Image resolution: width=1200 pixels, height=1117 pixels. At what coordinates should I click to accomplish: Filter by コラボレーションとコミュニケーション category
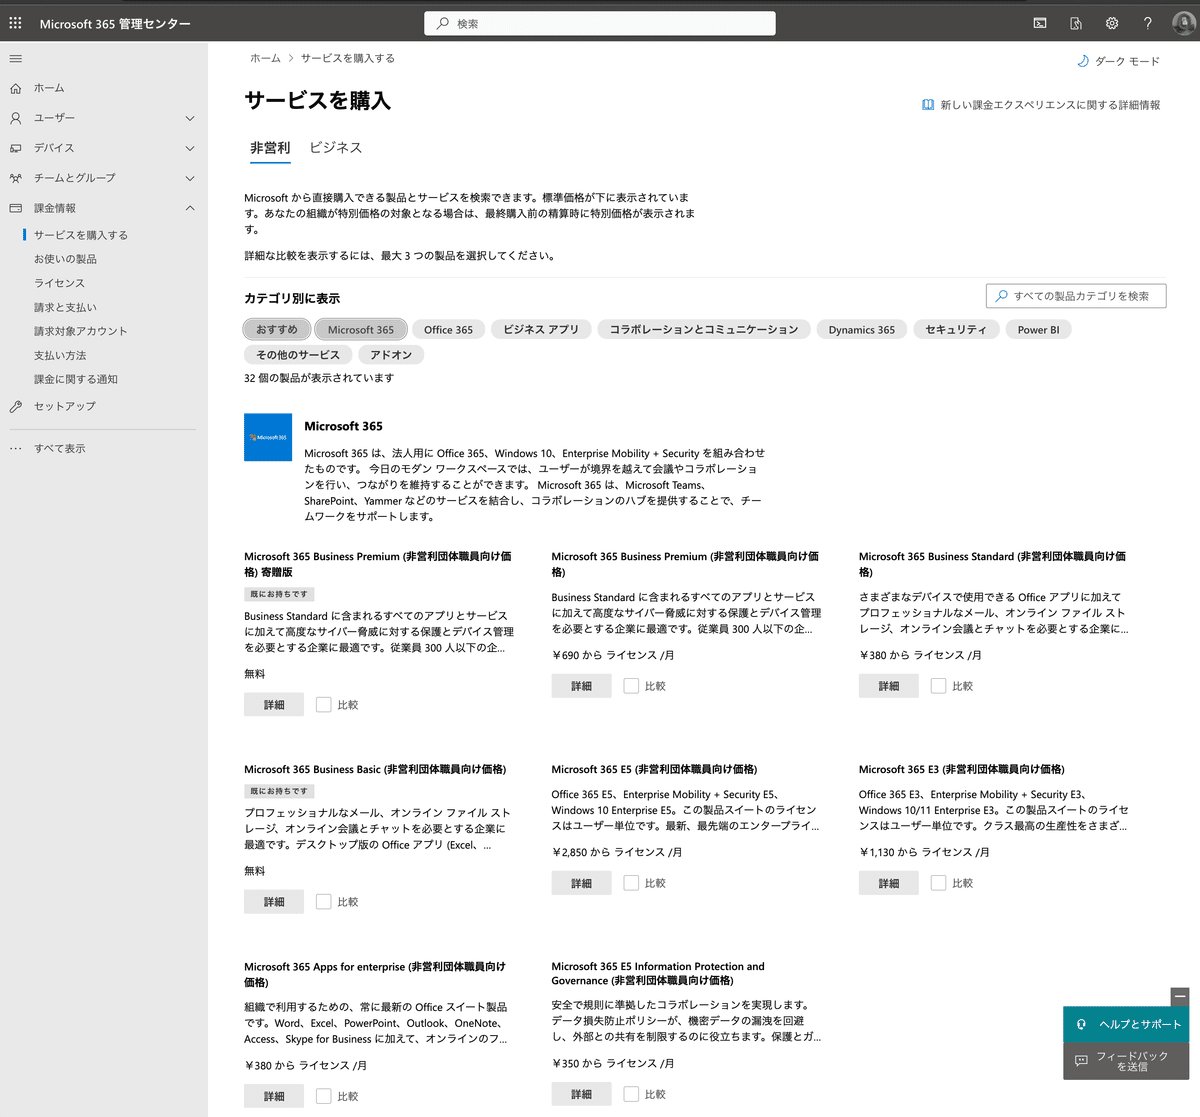[x=704, y=329]
